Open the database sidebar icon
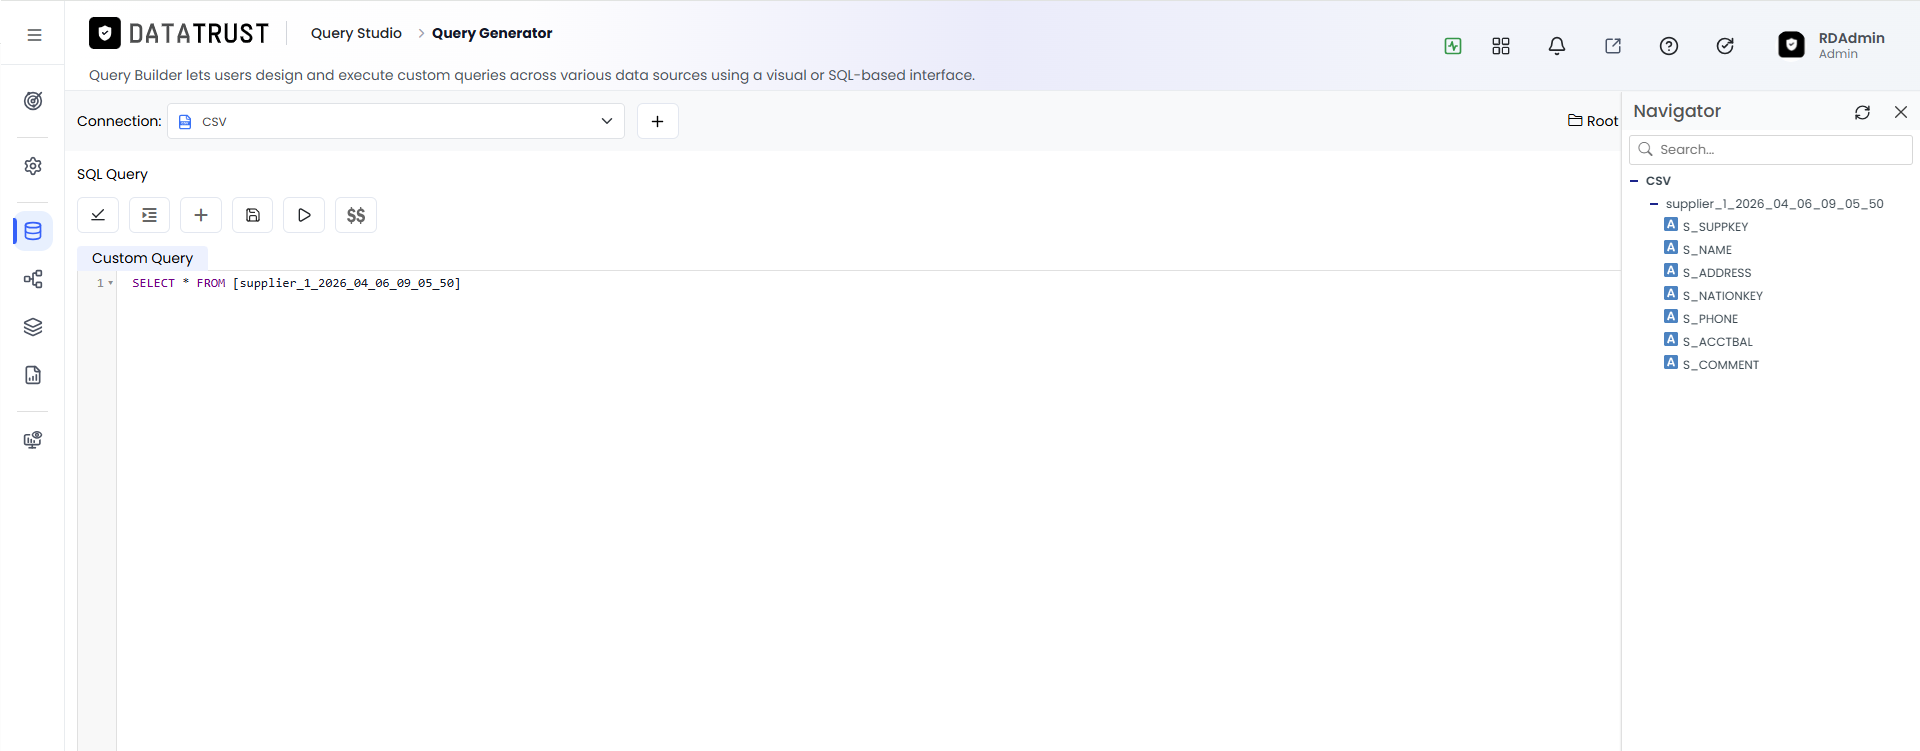This screenshot has width=1920, height=751. coord(33,231)
